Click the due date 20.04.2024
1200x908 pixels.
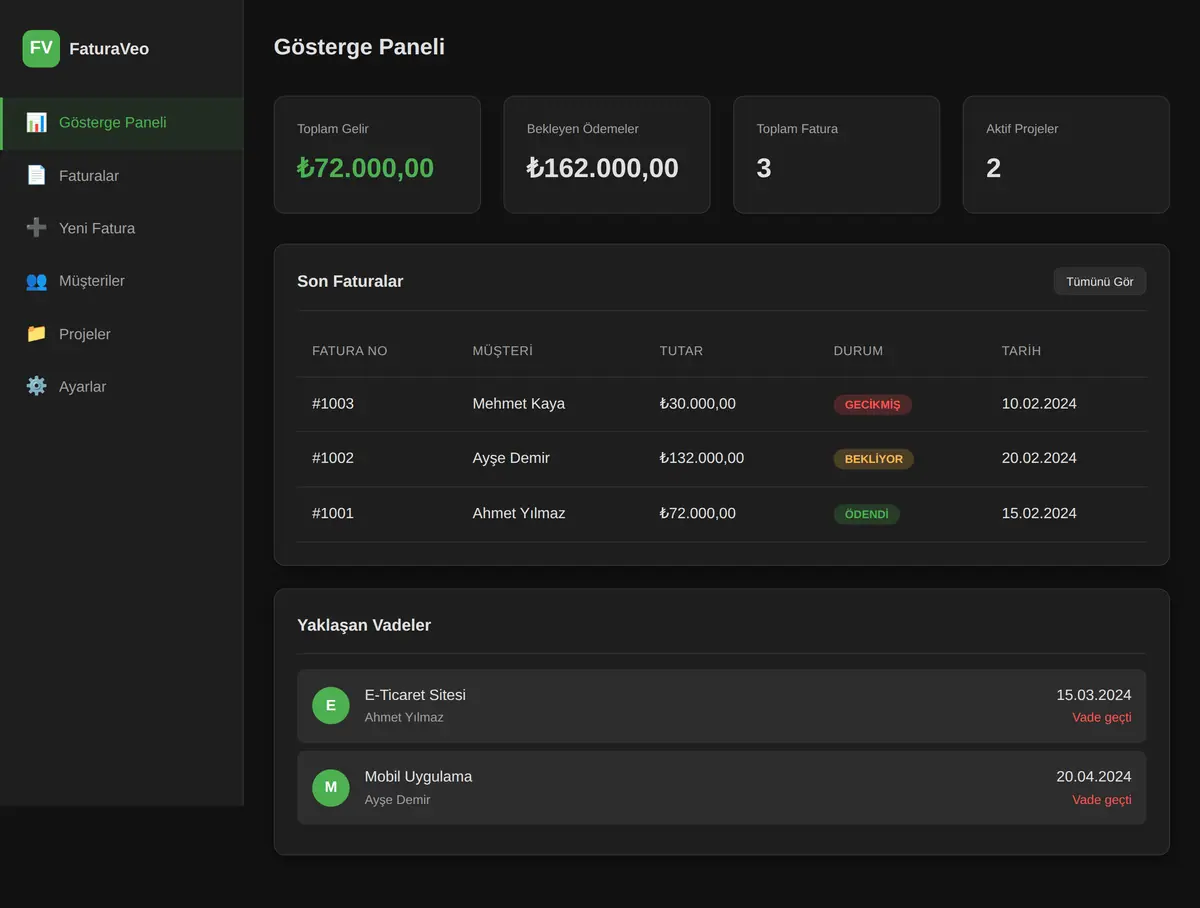point(1094,777)
